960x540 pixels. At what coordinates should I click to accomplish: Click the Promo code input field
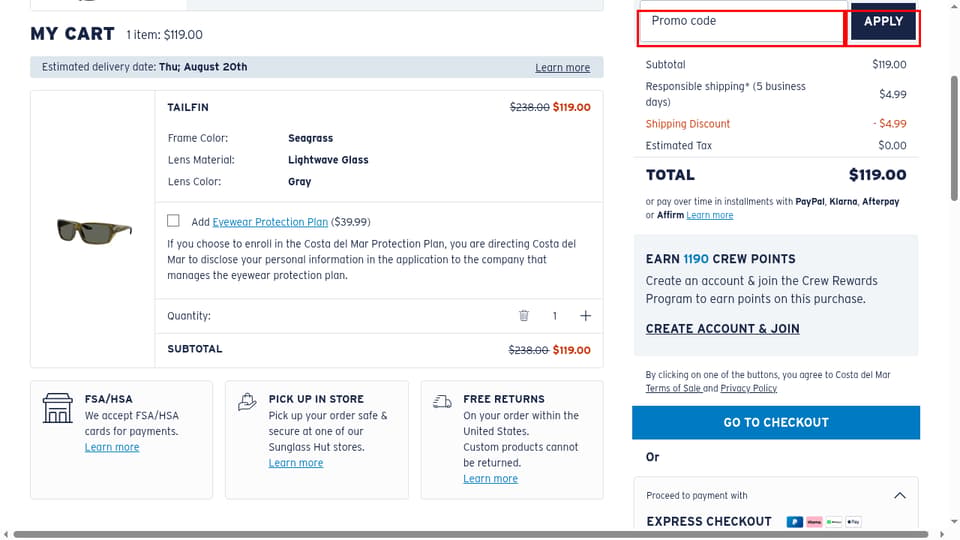pos(741,21)
